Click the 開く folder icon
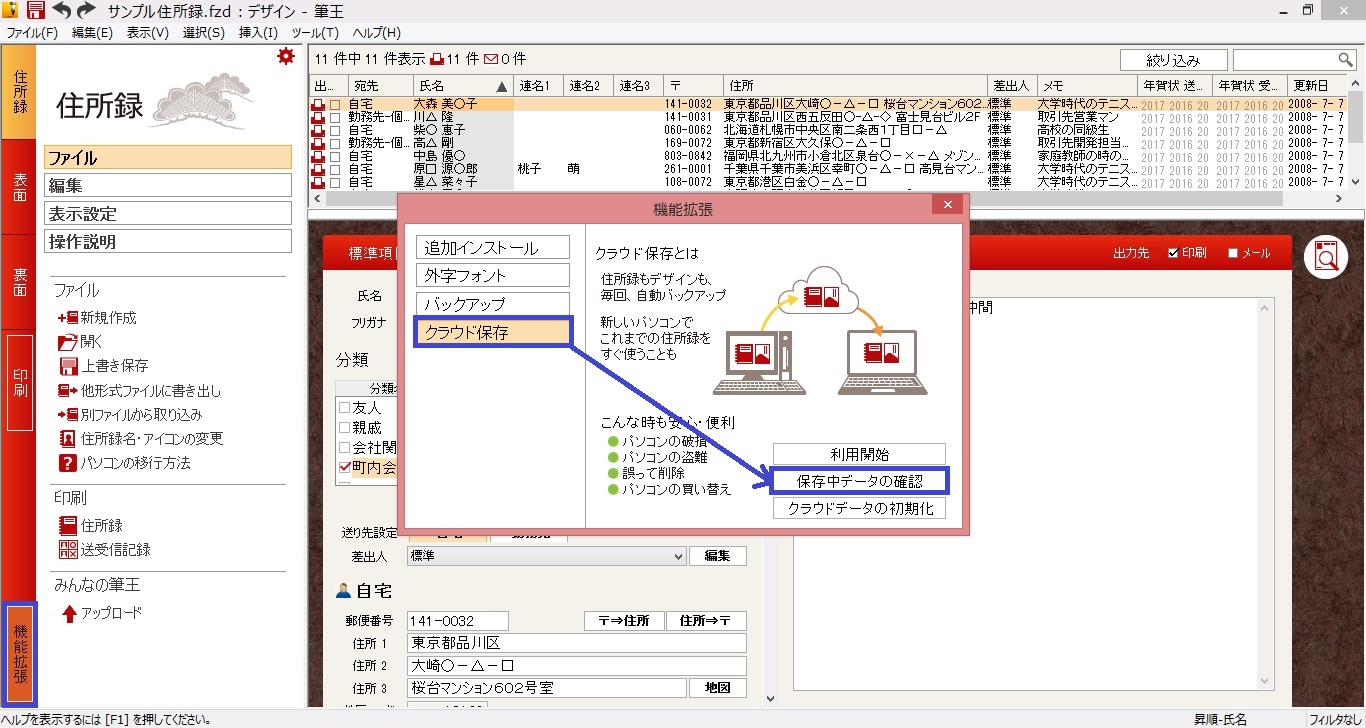Screen dimensions: 1366x728 (68, 342)
